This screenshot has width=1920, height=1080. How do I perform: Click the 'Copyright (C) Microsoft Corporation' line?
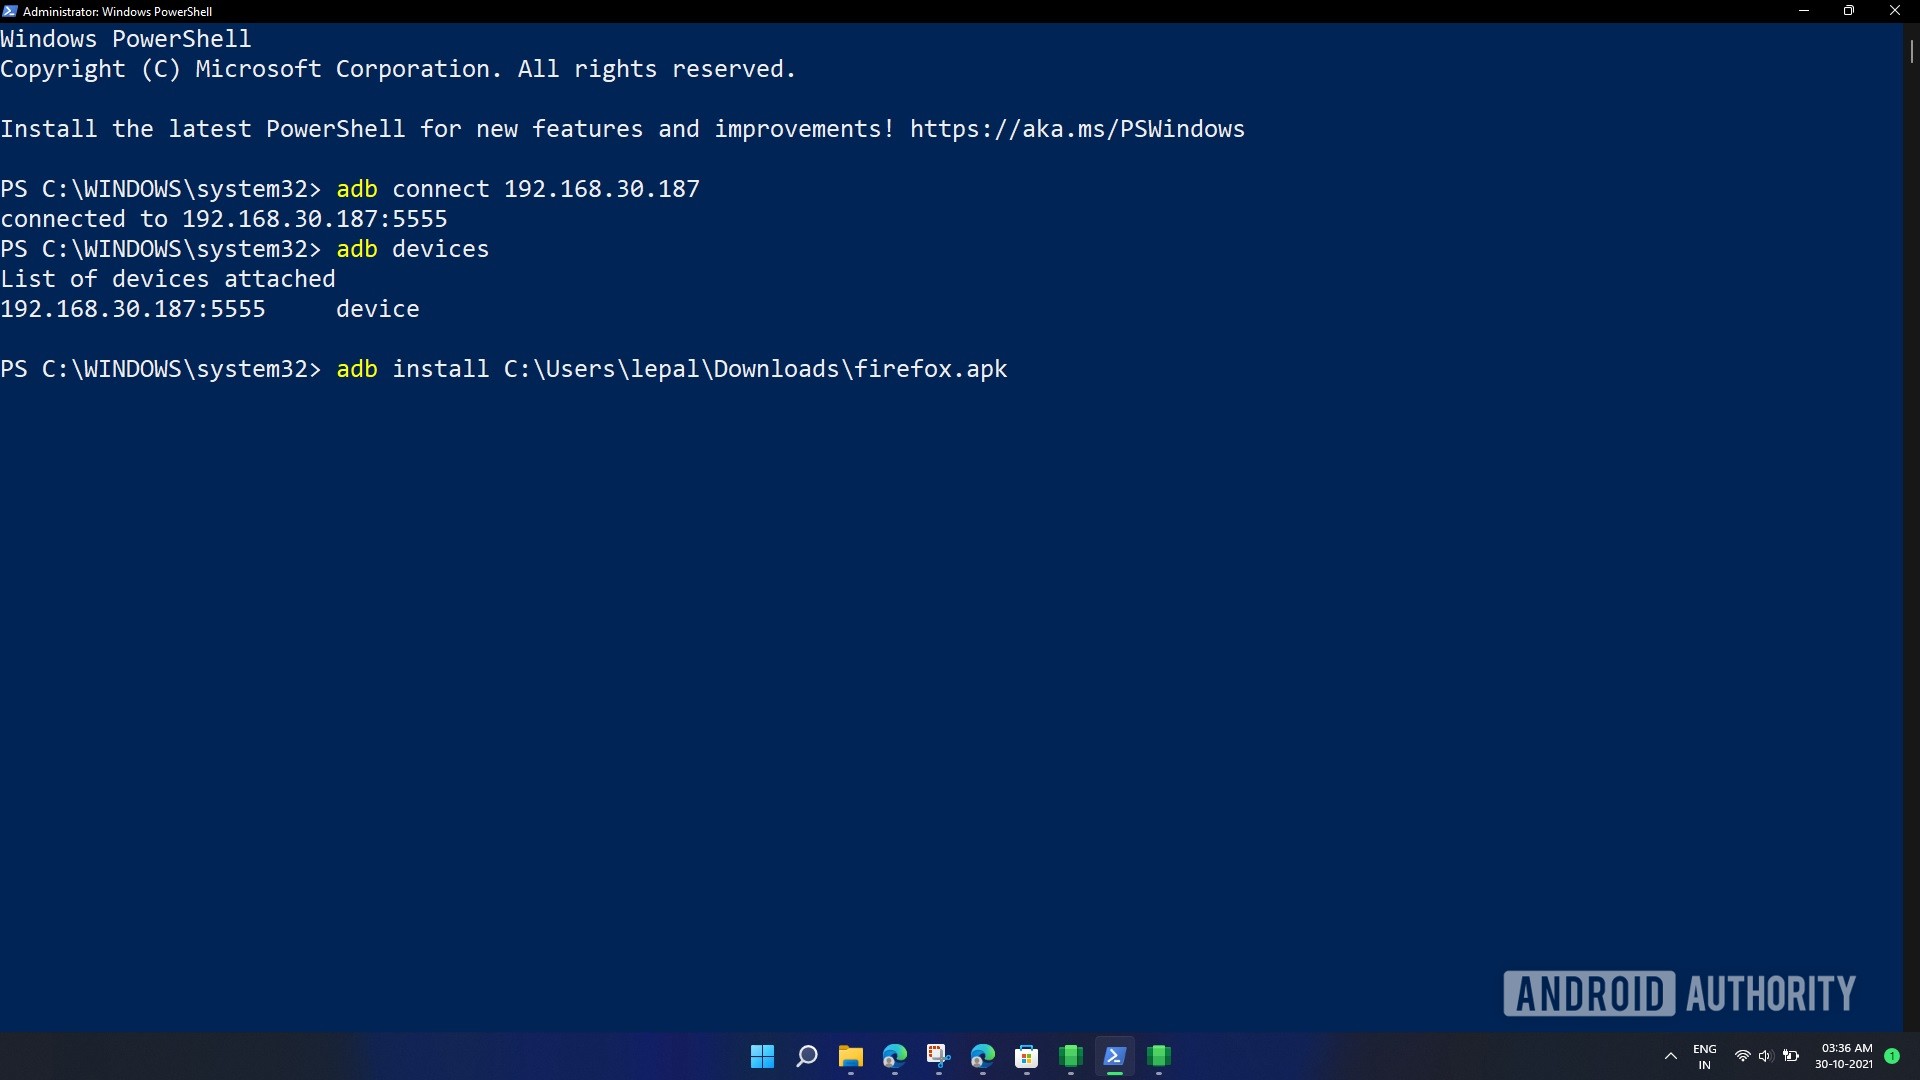tap(398, 69)
